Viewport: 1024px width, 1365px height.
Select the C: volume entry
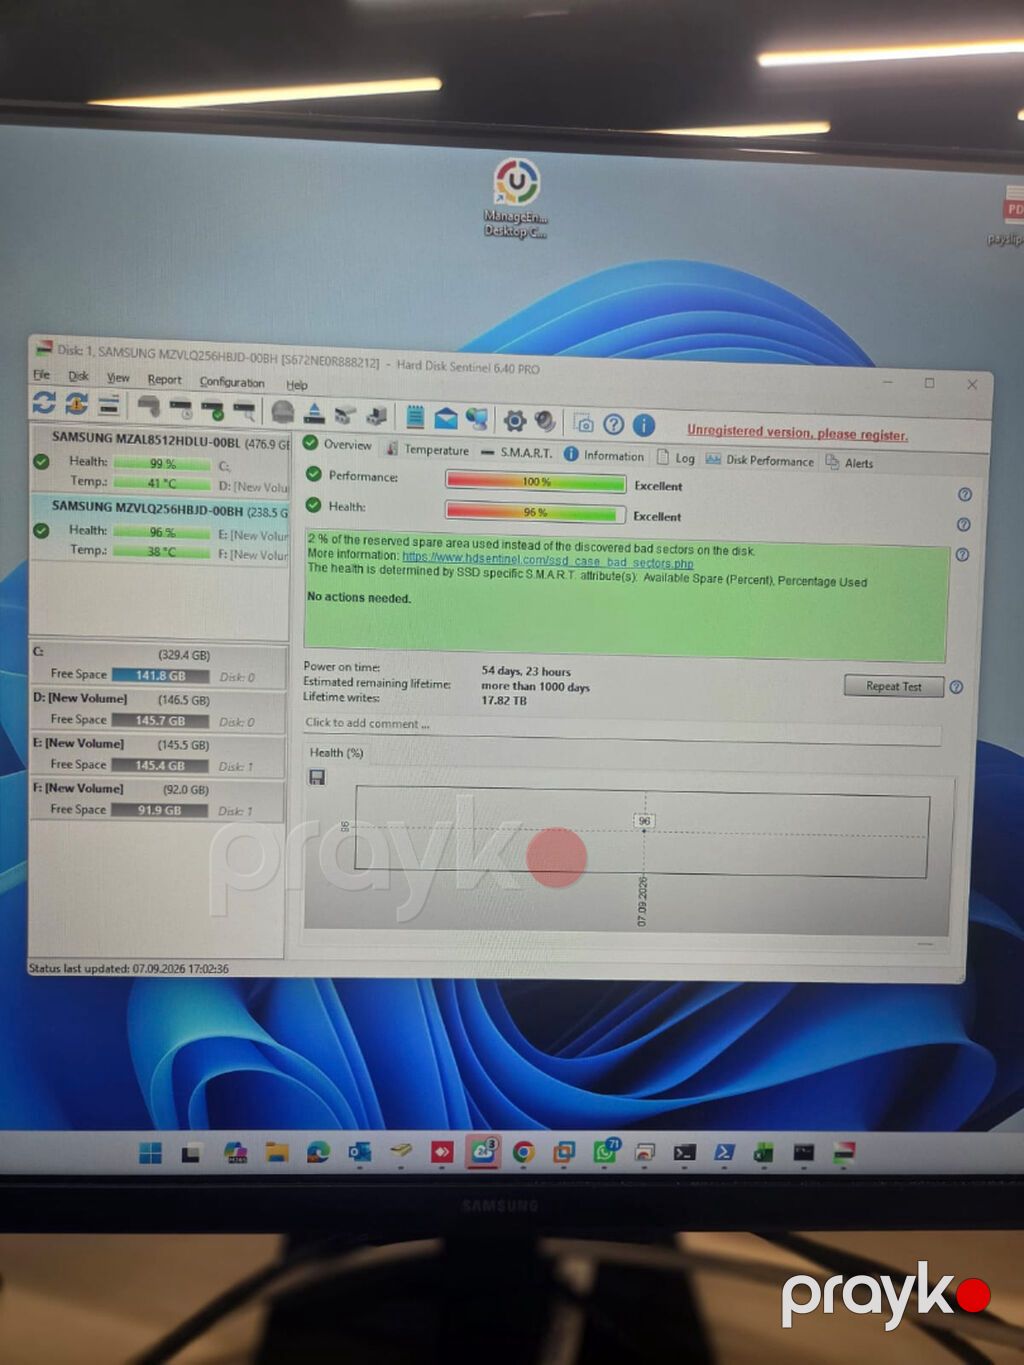[157, 665]
